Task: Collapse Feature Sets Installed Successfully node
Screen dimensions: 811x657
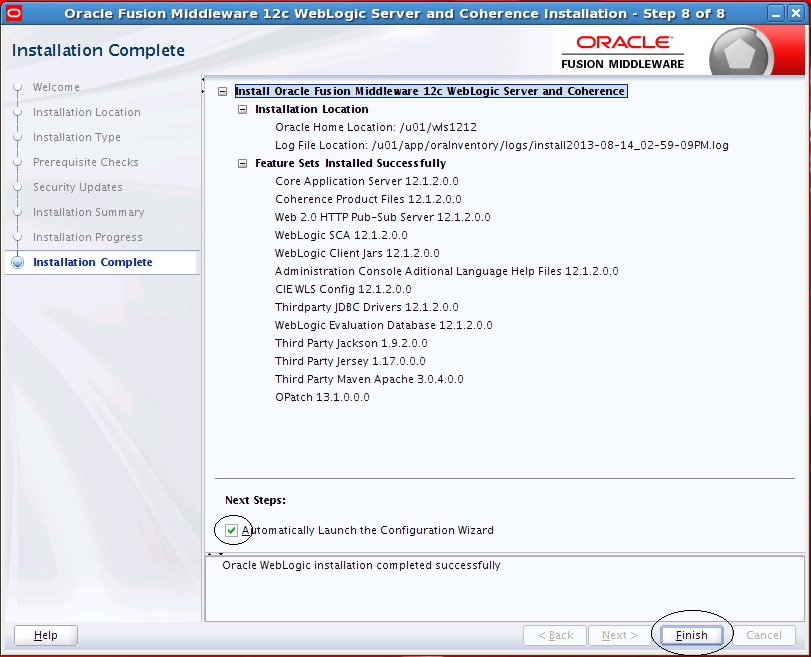Action: tap(242, 163)
